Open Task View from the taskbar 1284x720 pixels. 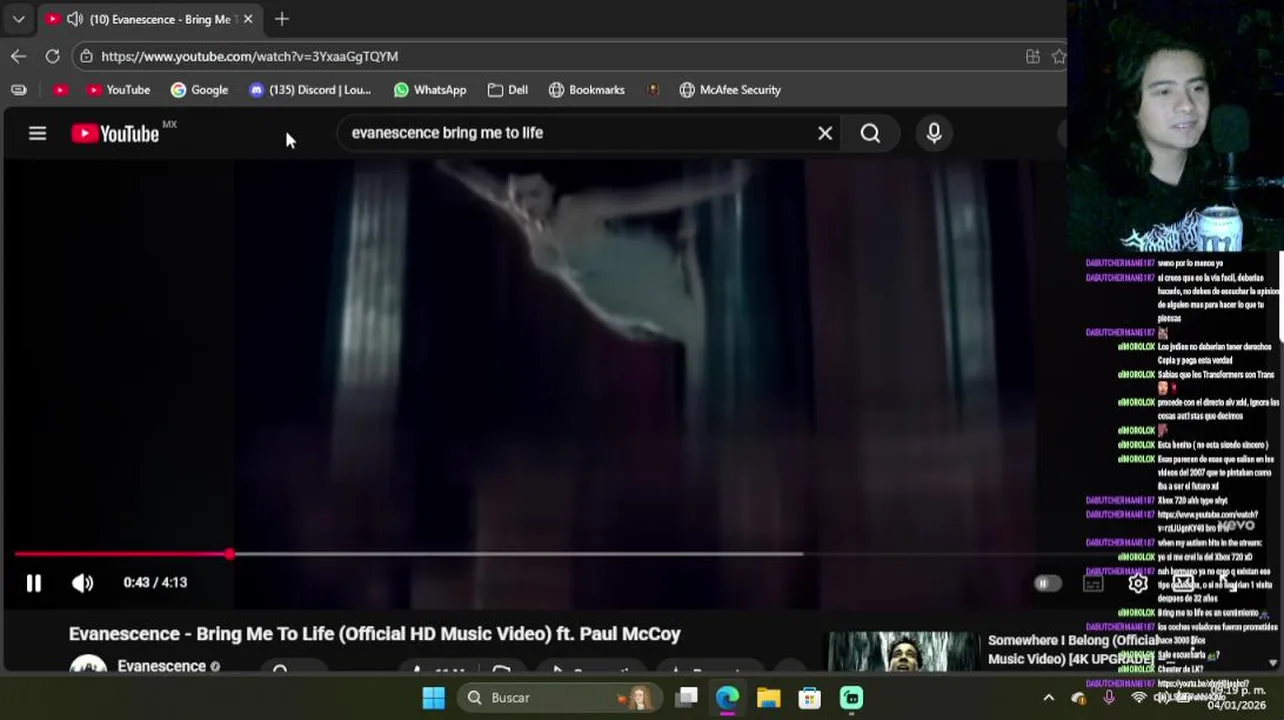click(686, 697)
